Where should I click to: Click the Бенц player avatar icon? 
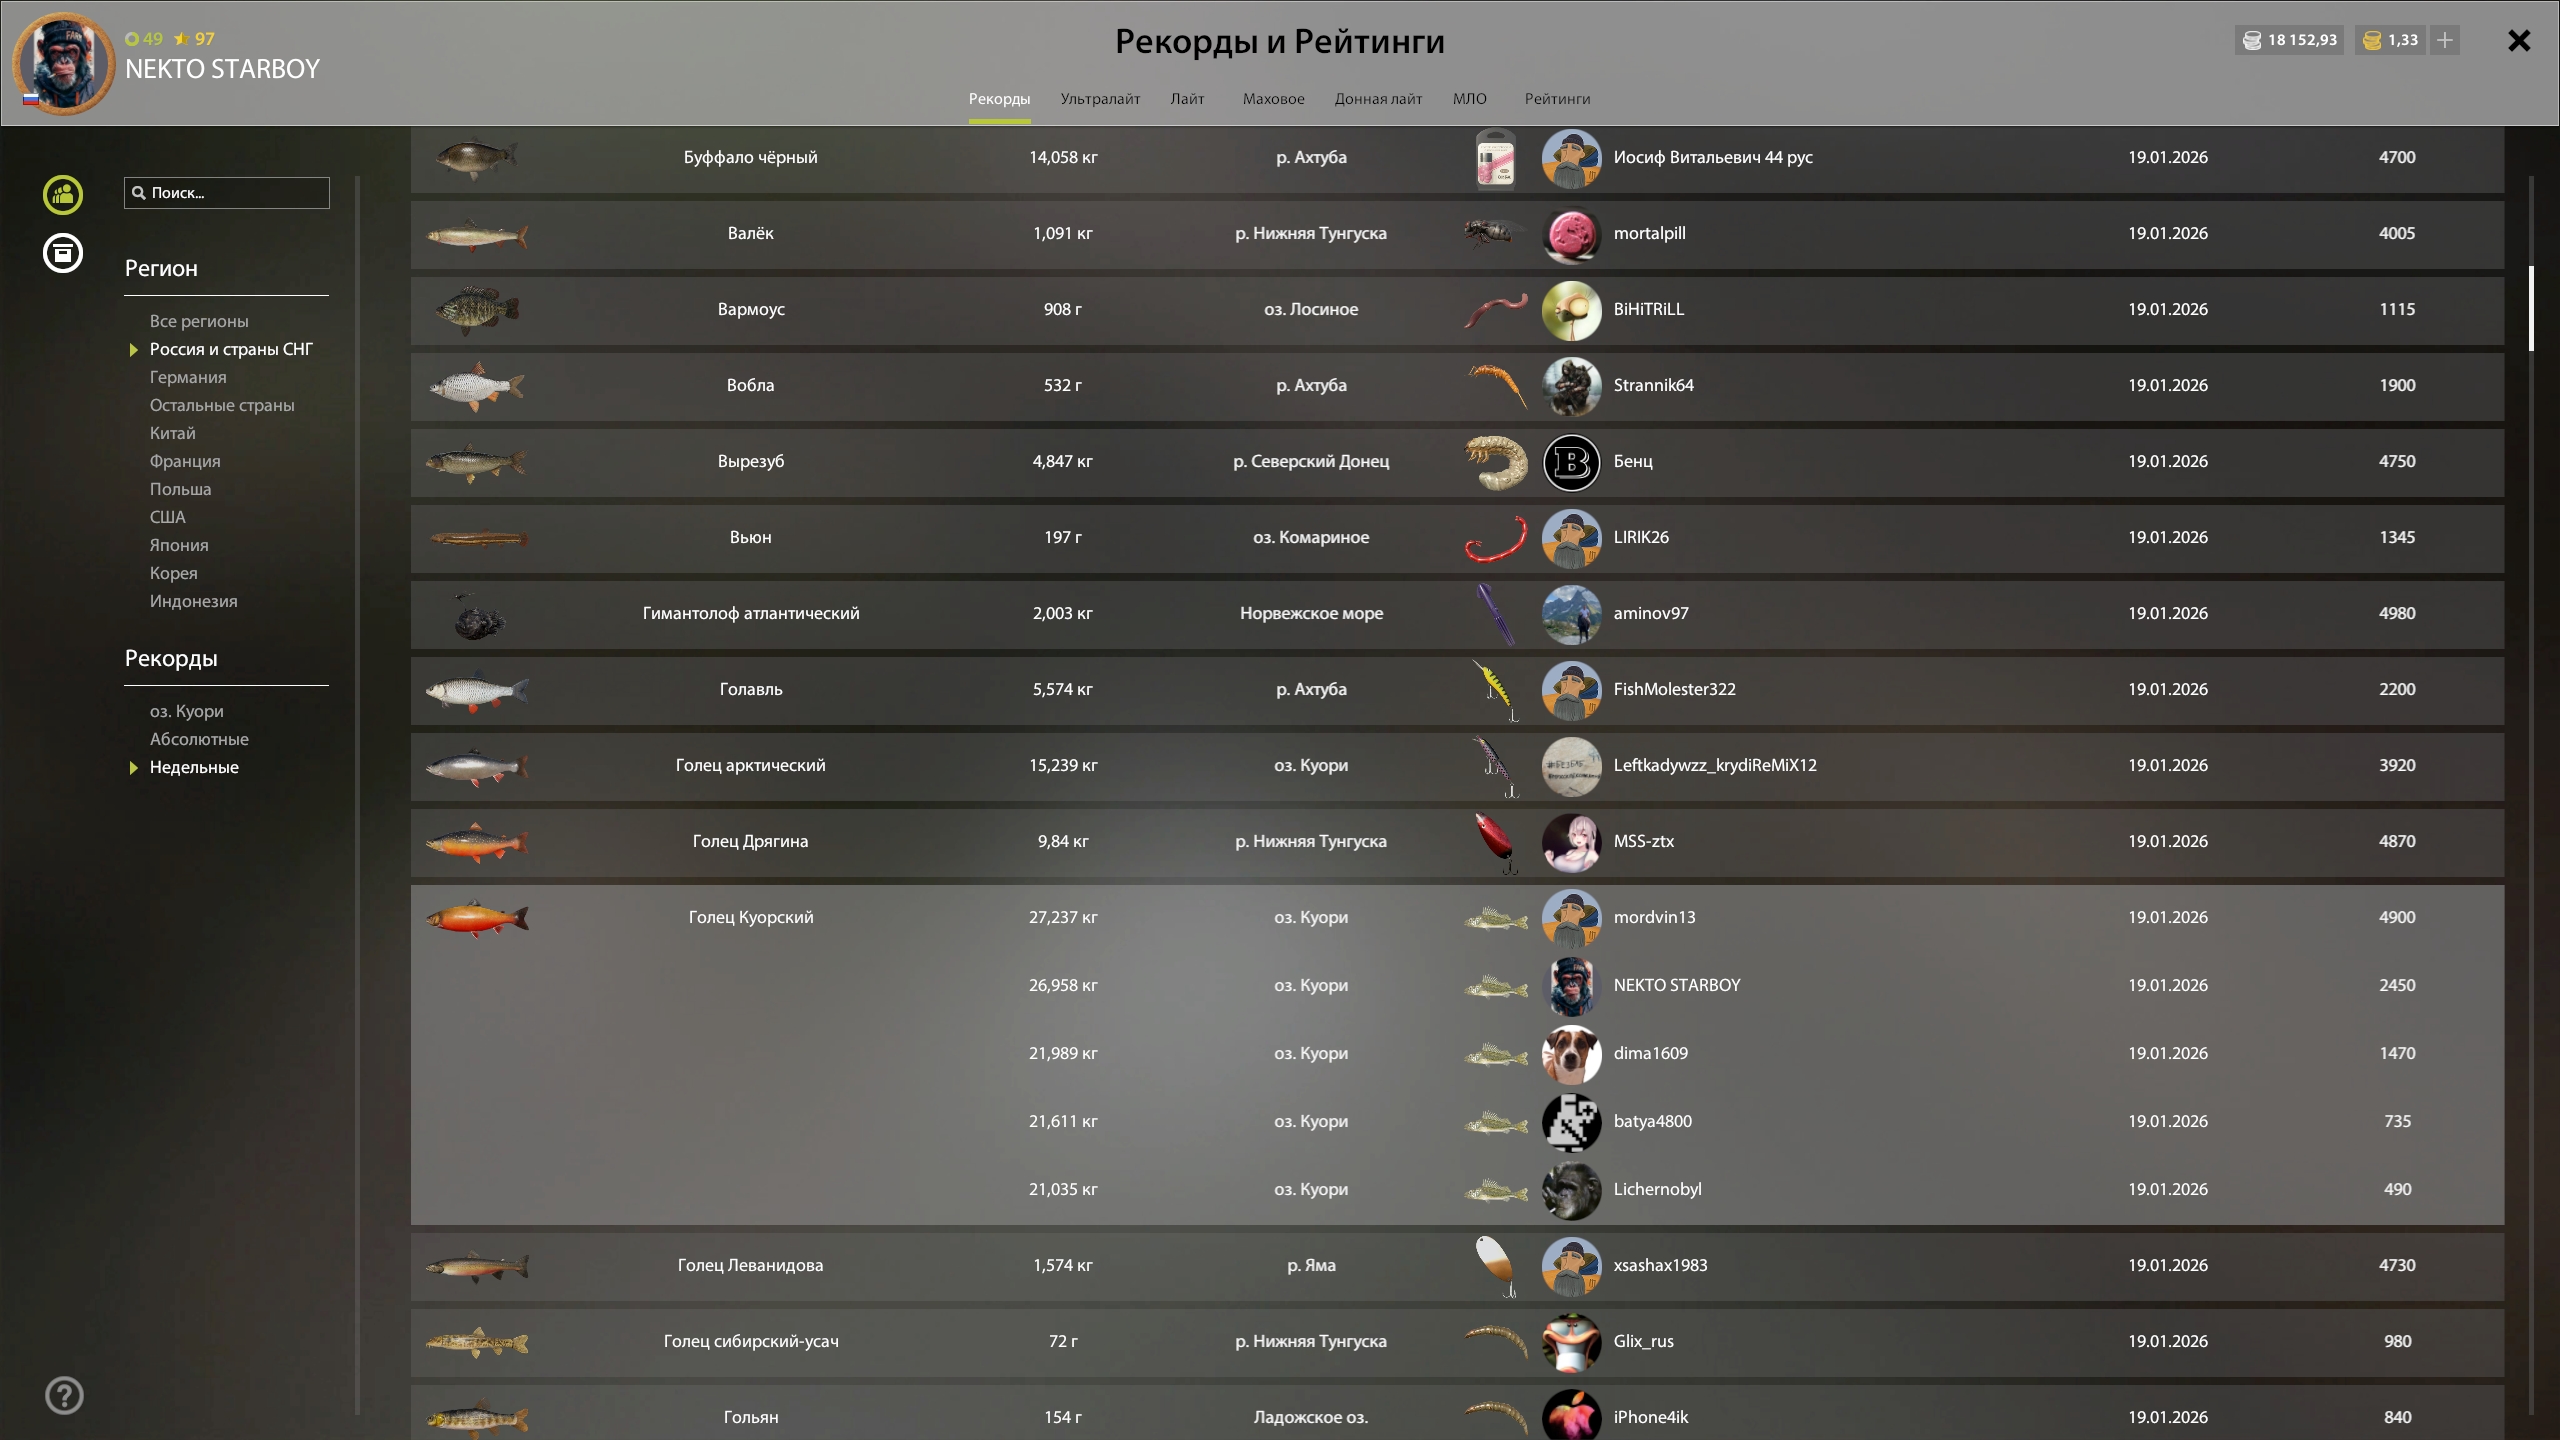click(1571, 462)
